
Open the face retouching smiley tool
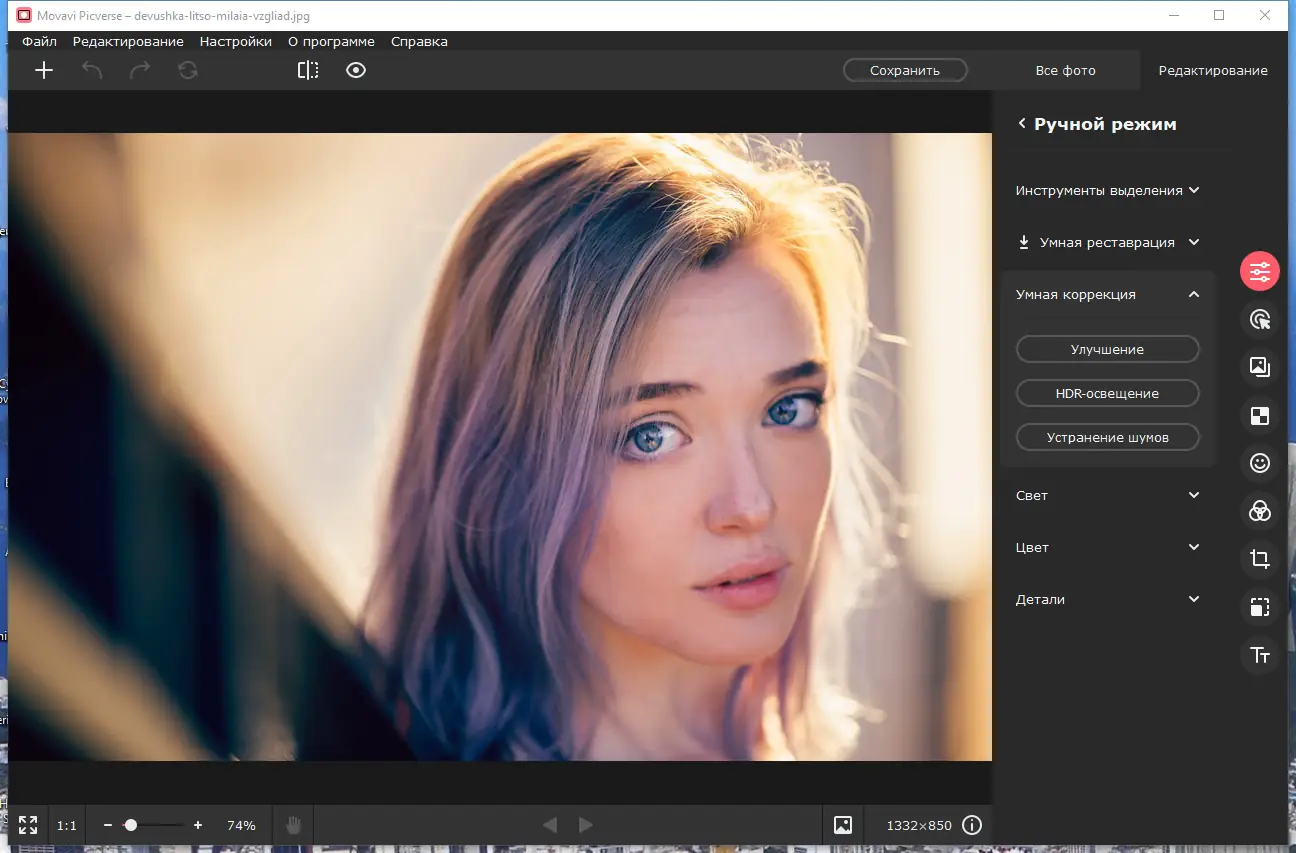point(1260,463)
